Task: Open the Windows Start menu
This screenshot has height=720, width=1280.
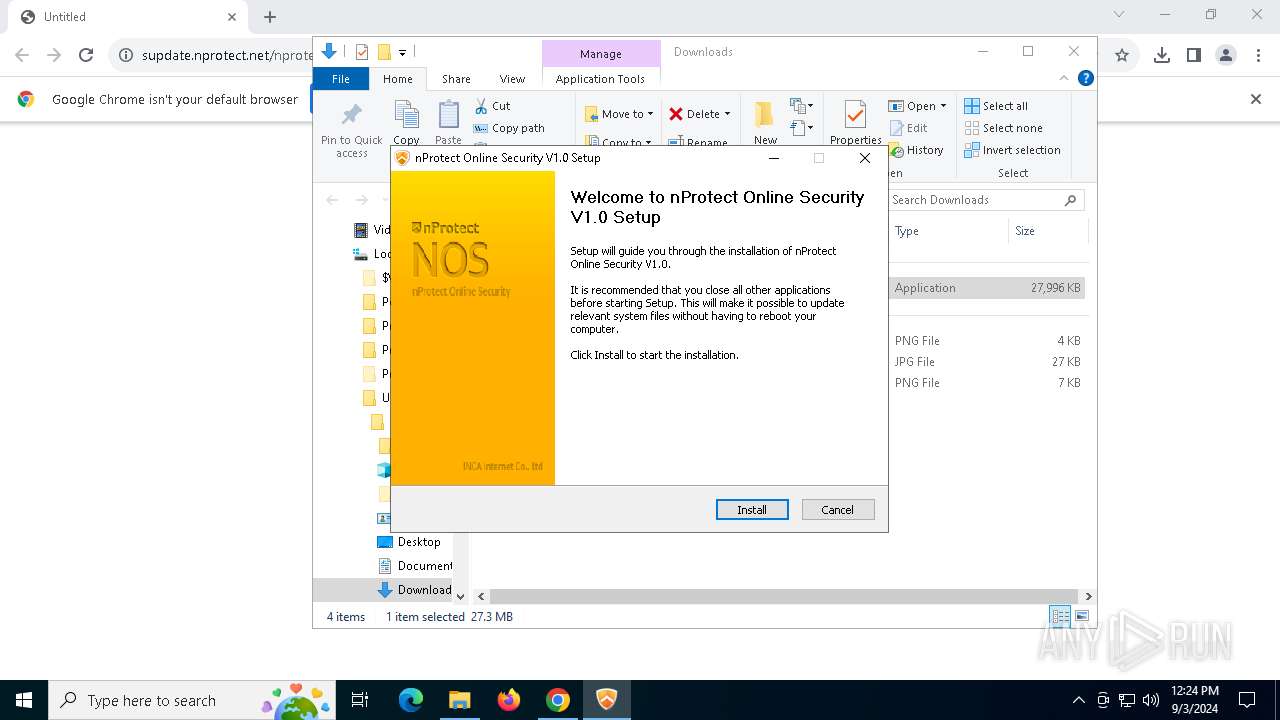Action: (24, 700)
